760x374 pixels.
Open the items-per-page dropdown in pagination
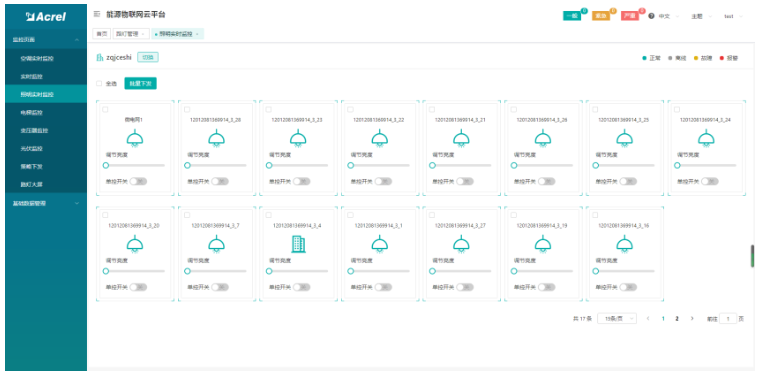[617, 318]
